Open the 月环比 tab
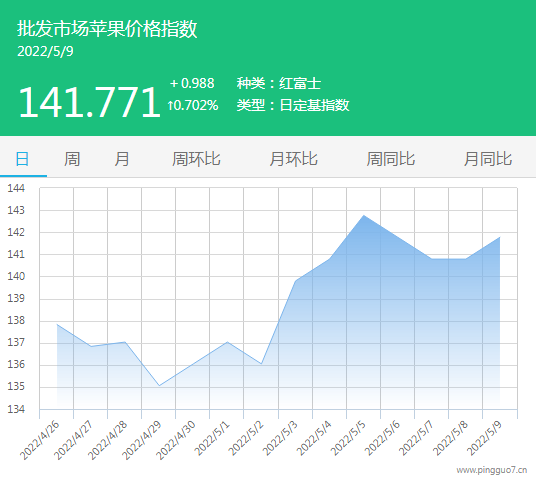The width and height of the screenshot is (536, 482). click(293, 159)
